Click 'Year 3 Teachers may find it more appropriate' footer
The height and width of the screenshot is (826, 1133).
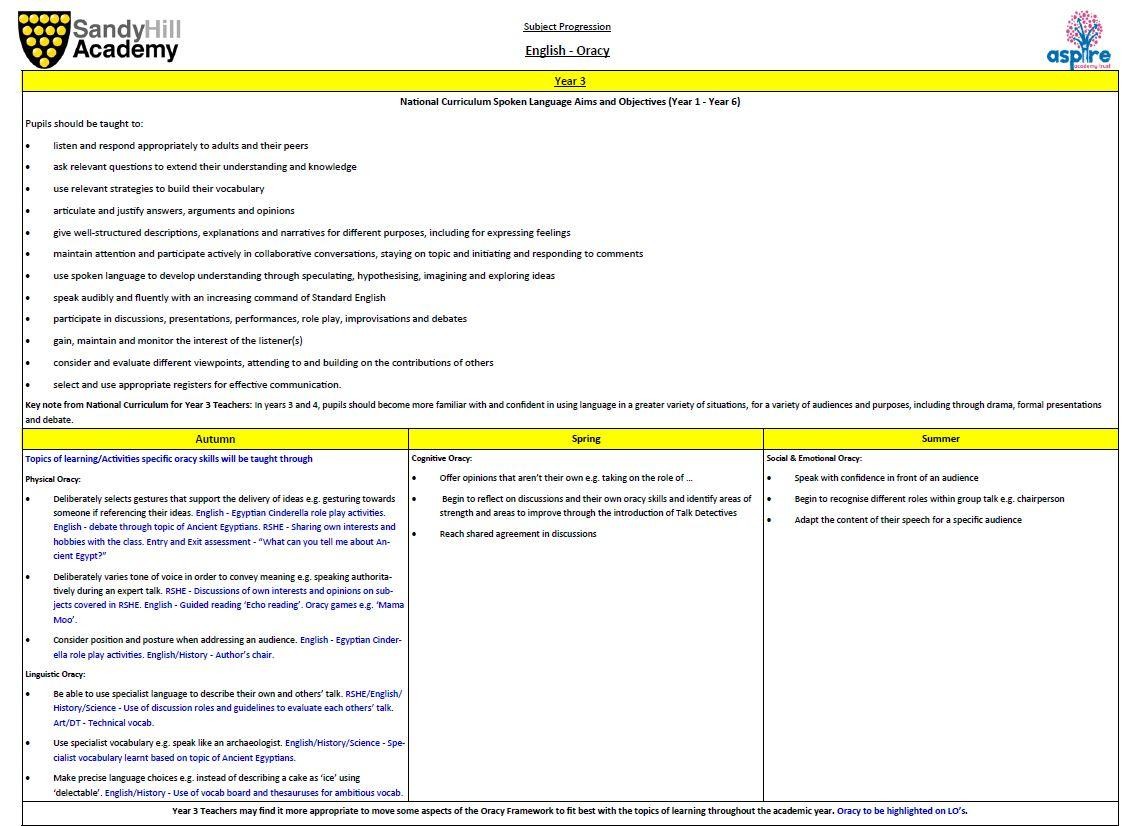point(570,811)
